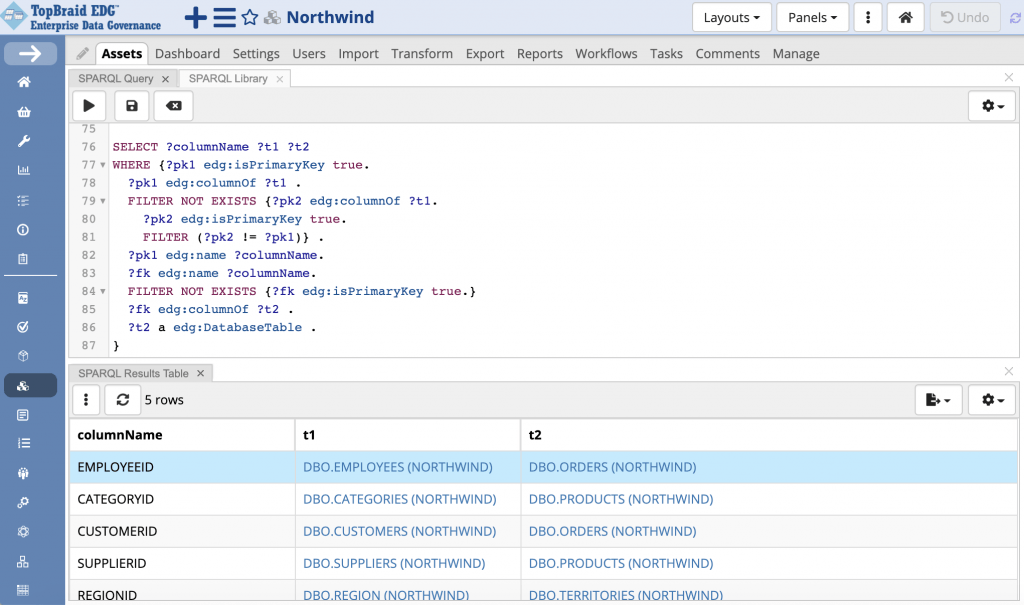Open the three-dot menu in top bar
The width and height of the screenshot is (1024, 605).
click(x=868, y=18)
